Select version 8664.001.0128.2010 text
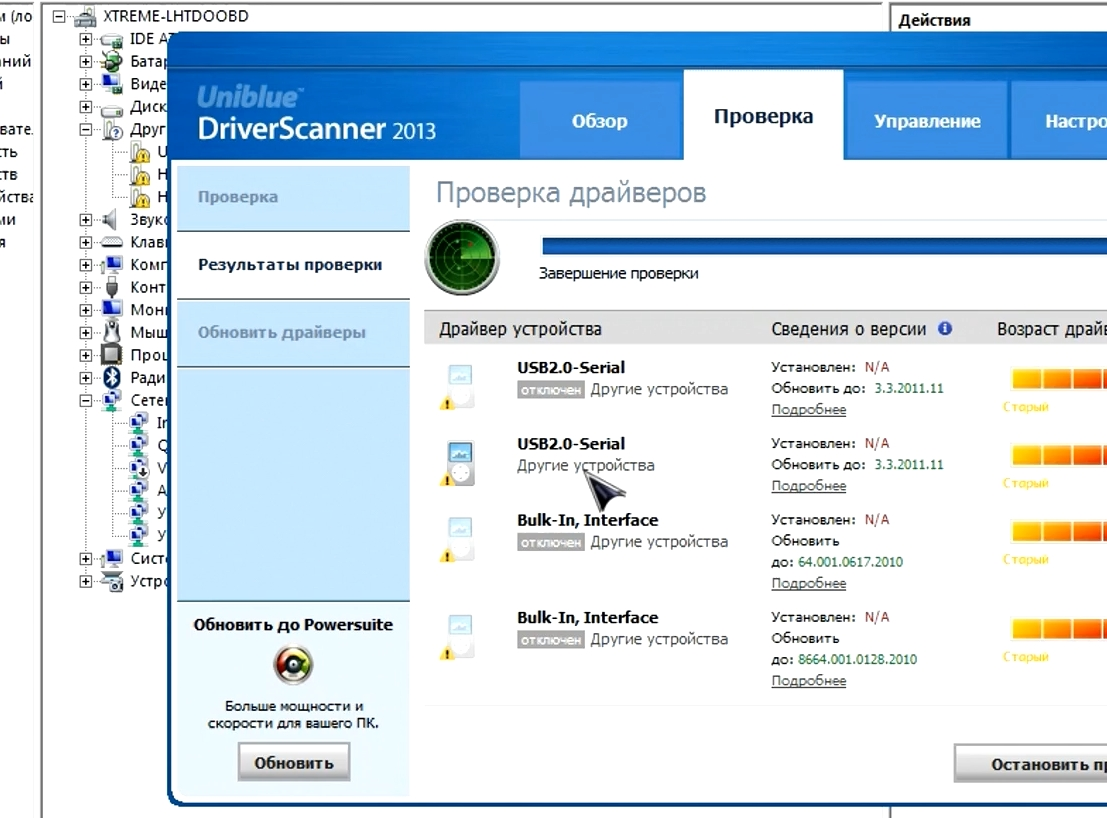This screenshot has height=818, width=1107. pos(857,659)
